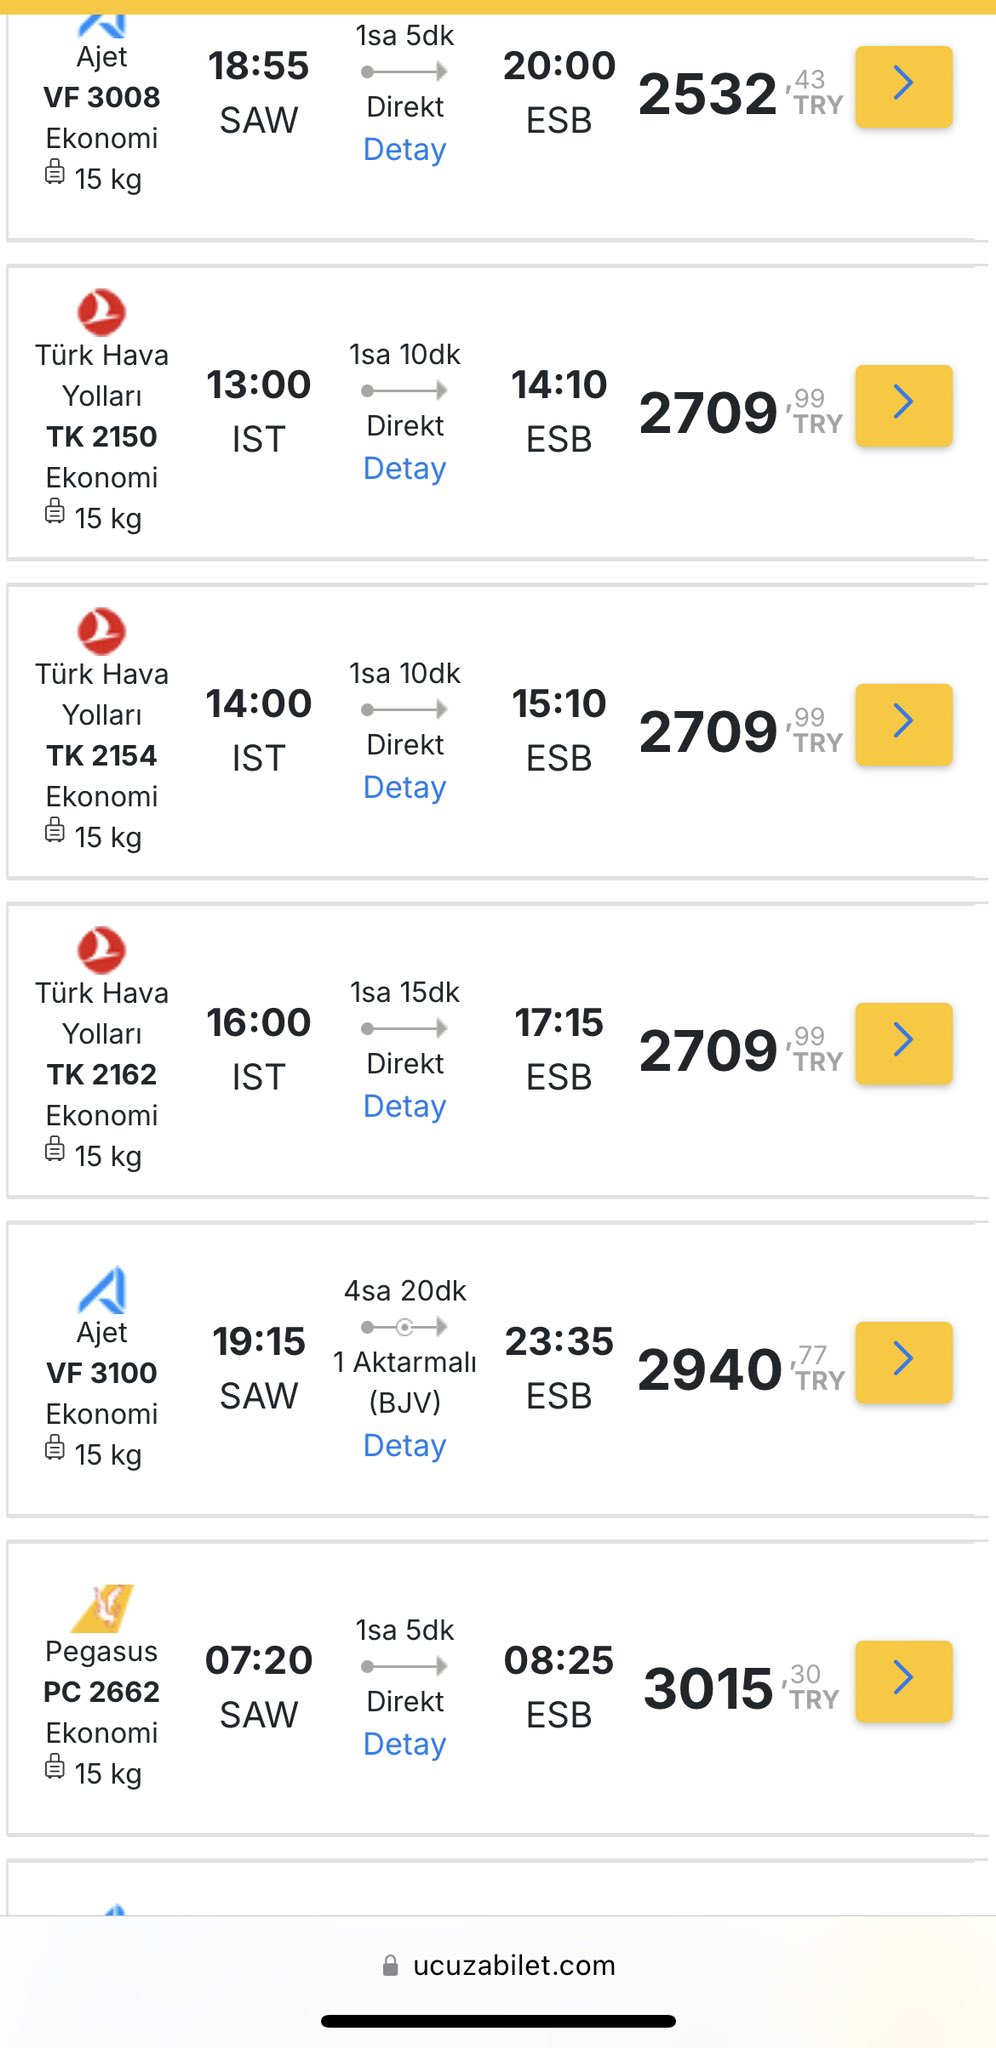Choose Pegasus PC 2662 flight arrow button
Viewport: 996px width, 2048px height.
(x=903, y=1681)
